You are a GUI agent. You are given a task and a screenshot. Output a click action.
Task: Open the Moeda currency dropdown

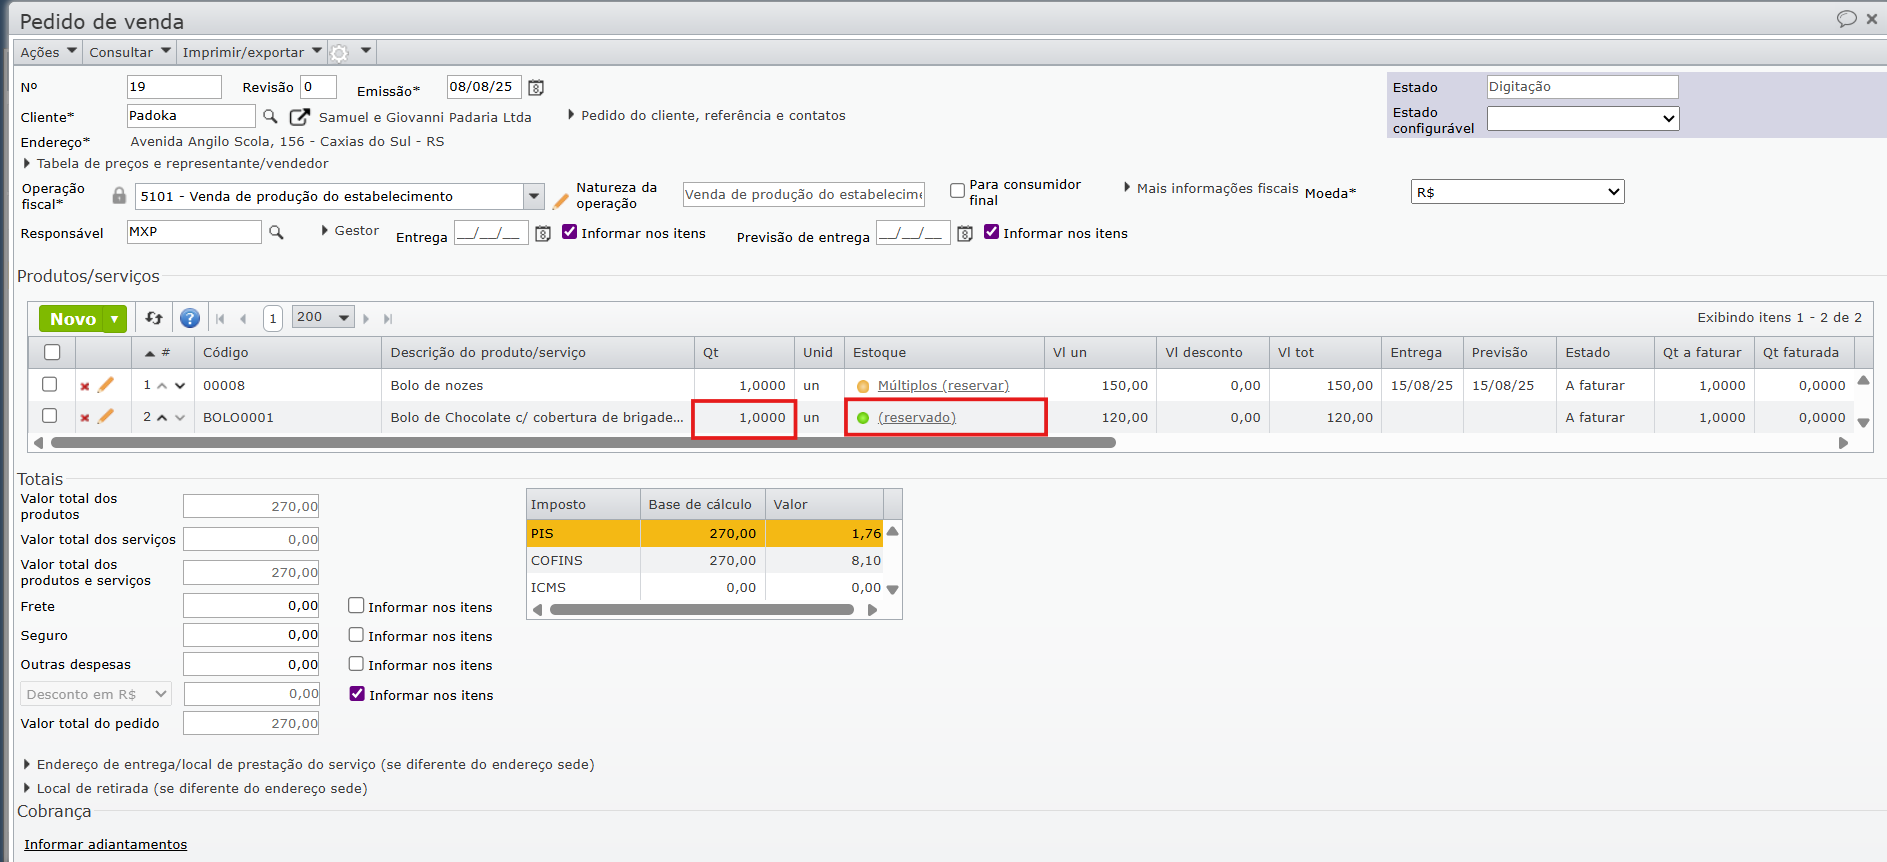[1517, 192]
